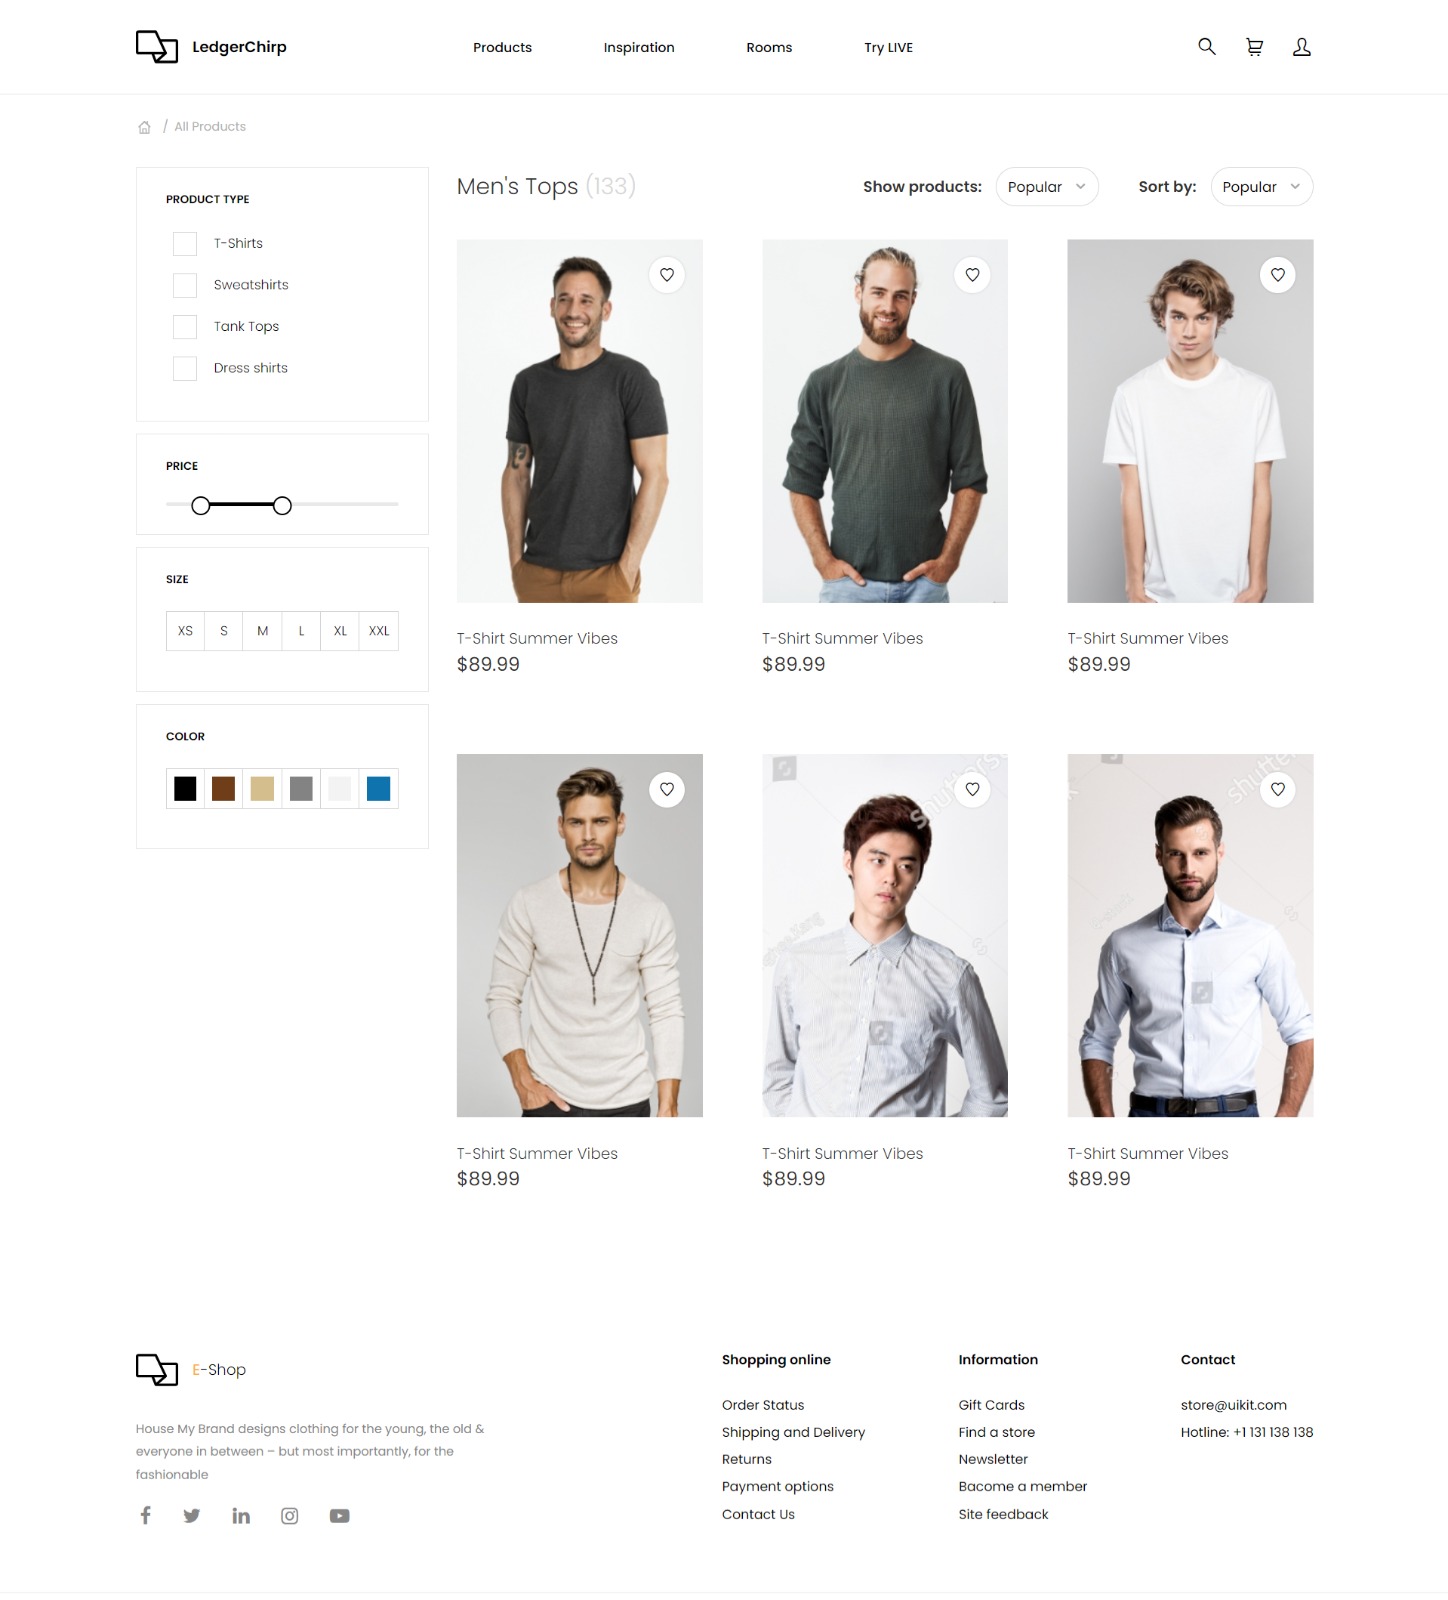Viewport: 1448px width, 1600px height.
Task: Select size XL filter
Action: tap(340, 631)
